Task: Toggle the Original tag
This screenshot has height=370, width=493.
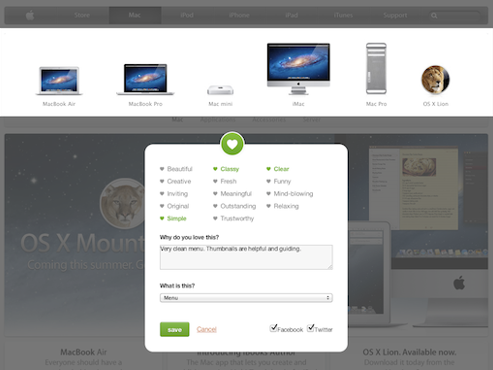Action: [175, 206]
